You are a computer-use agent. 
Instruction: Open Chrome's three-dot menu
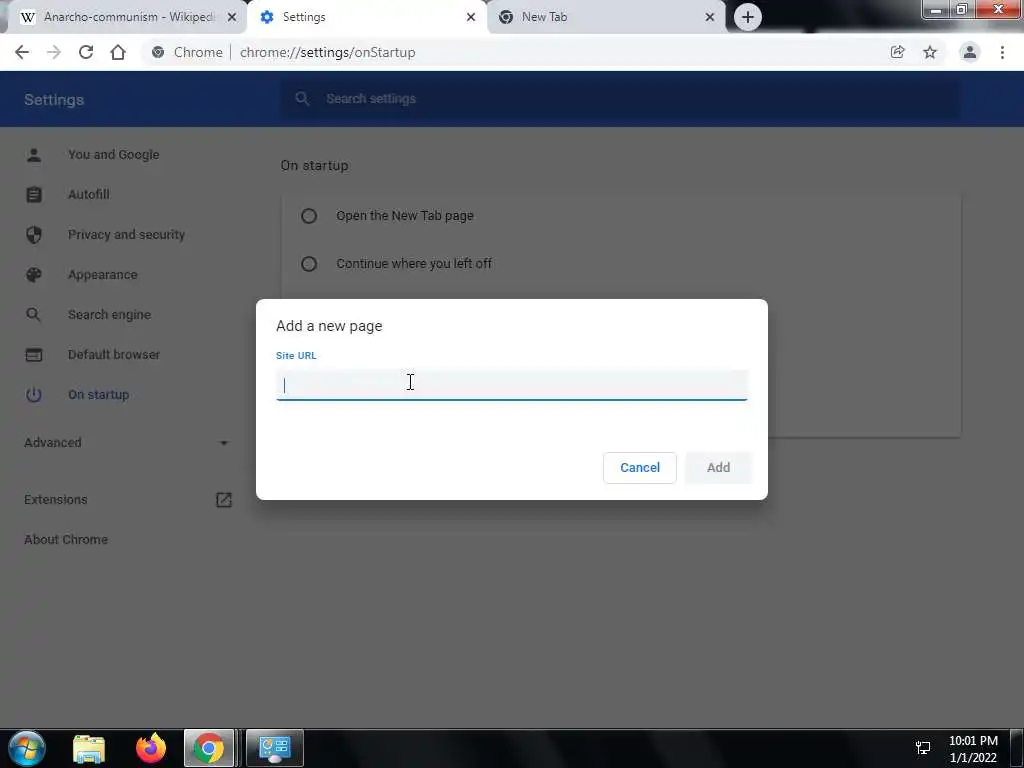1002,52
